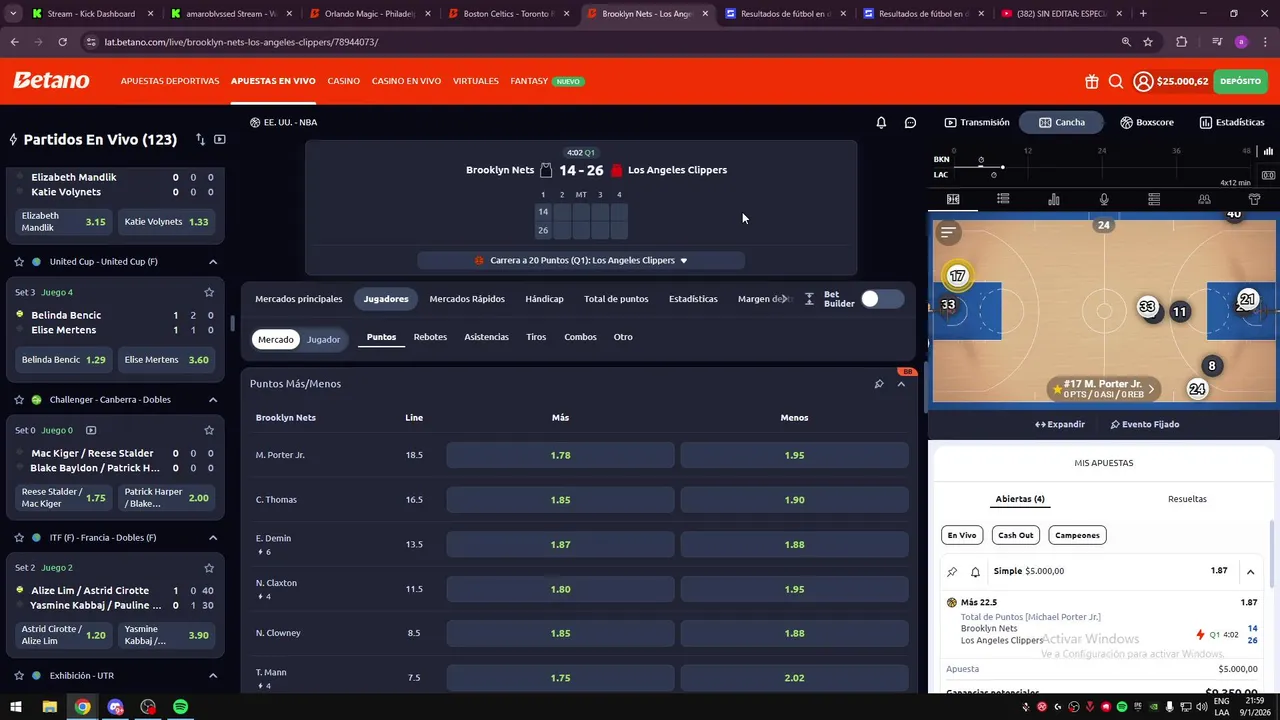
Task: Click the notification bell above the scoreboard
Action: tap(881, 122)
